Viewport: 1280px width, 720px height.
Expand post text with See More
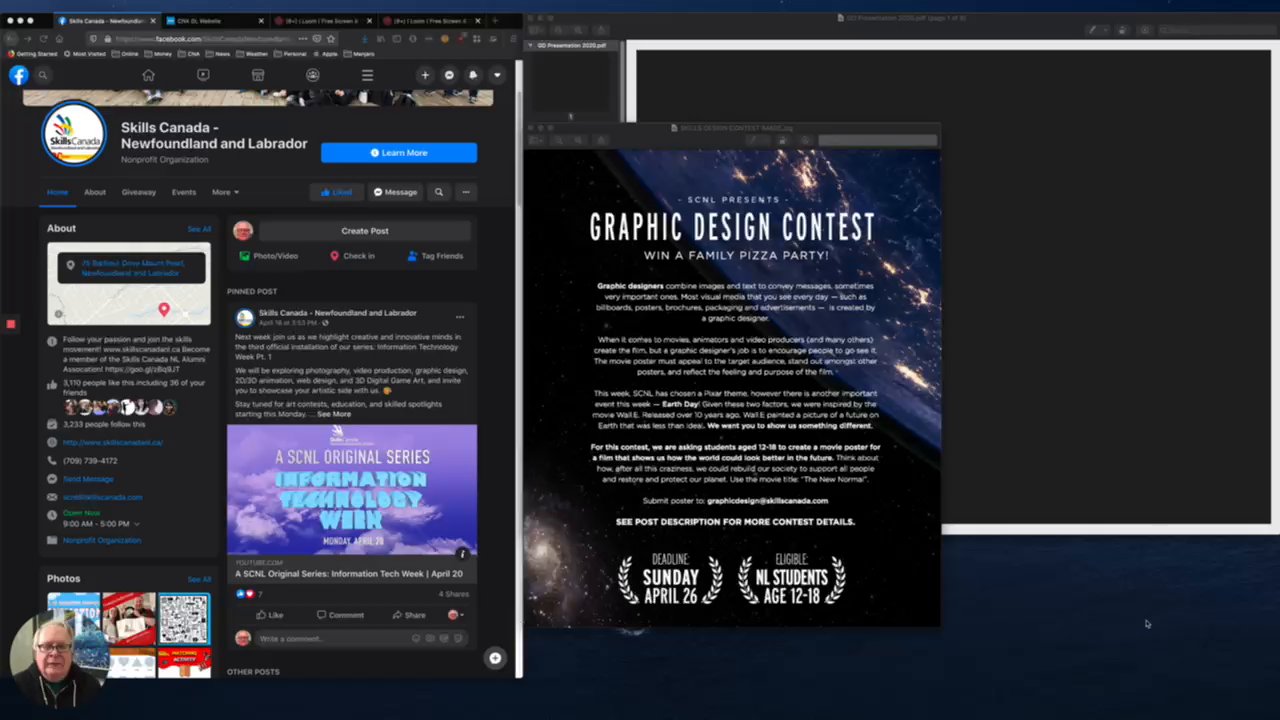[x=334, y=414]
